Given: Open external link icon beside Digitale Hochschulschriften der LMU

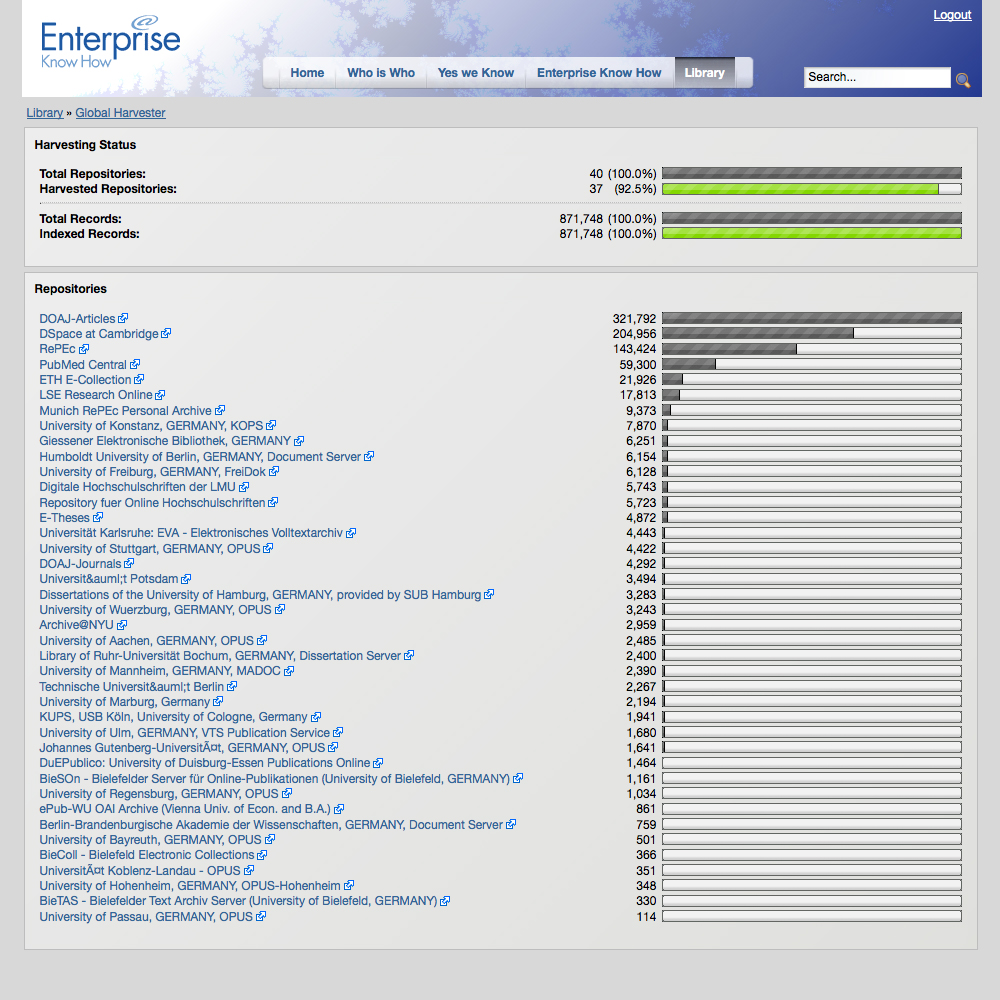Looking at the screenshot, I should 244,487.
